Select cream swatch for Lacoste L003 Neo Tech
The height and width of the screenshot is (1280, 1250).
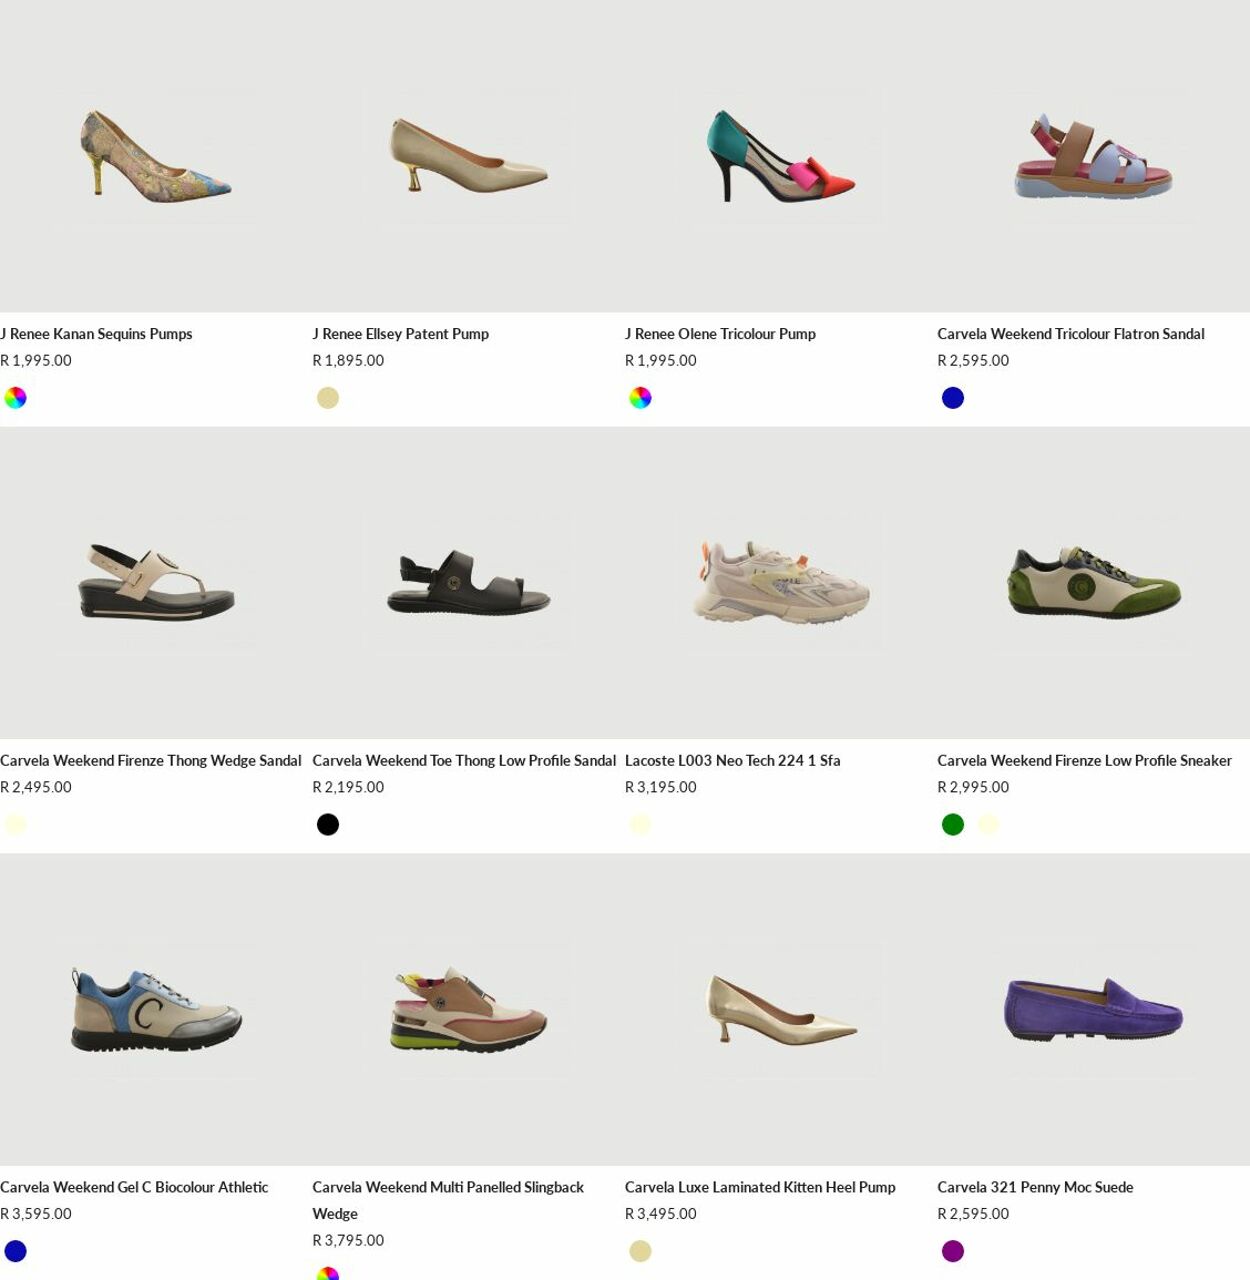pos(640,825)
